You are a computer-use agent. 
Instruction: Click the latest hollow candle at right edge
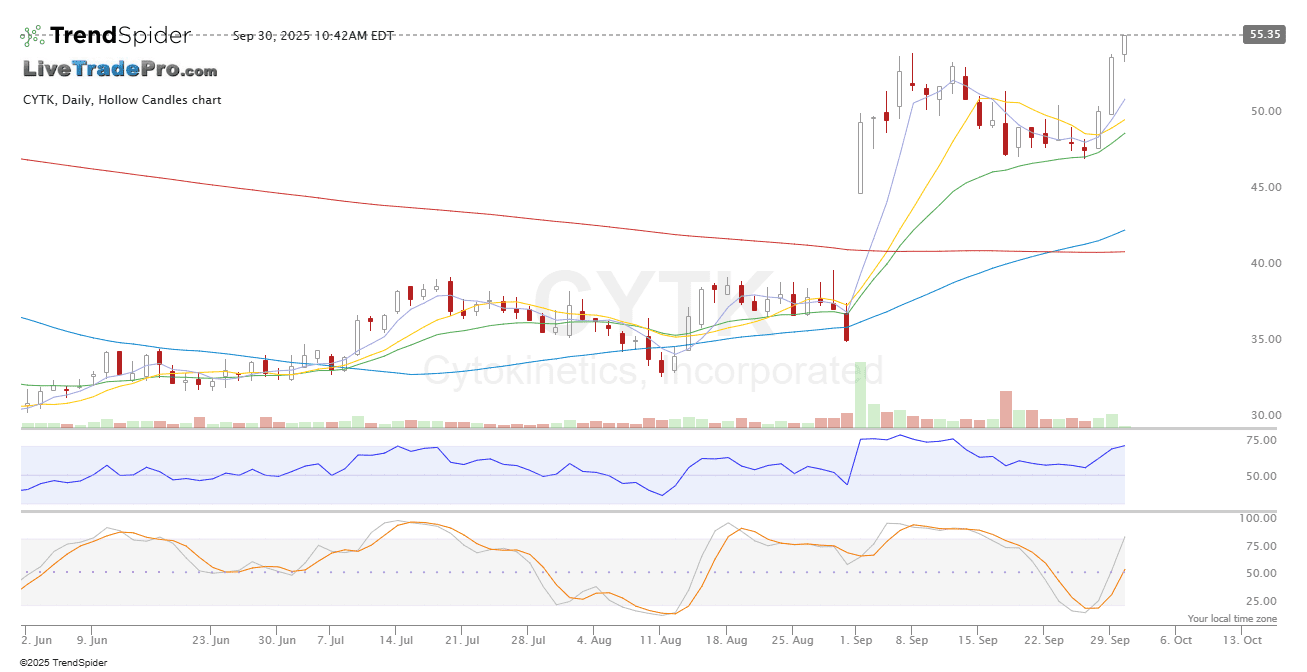1125,46
